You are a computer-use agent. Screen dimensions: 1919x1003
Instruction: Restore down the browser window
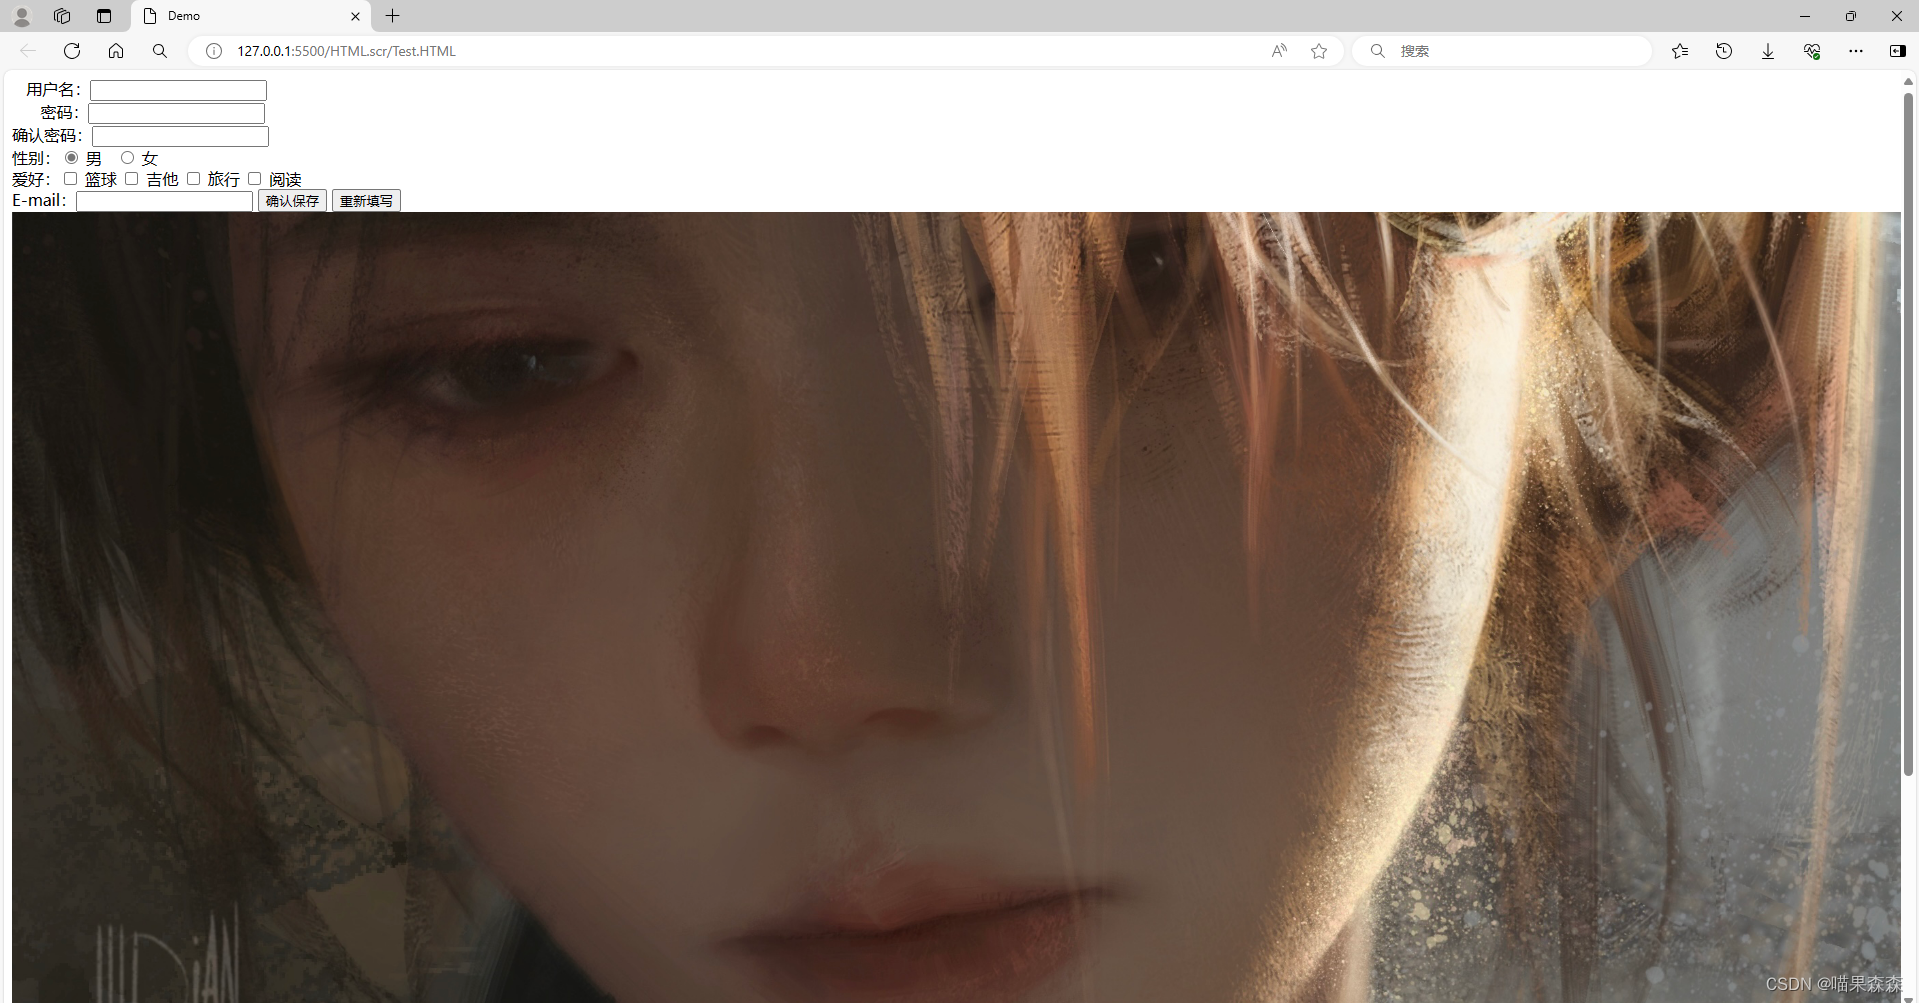1851,16
